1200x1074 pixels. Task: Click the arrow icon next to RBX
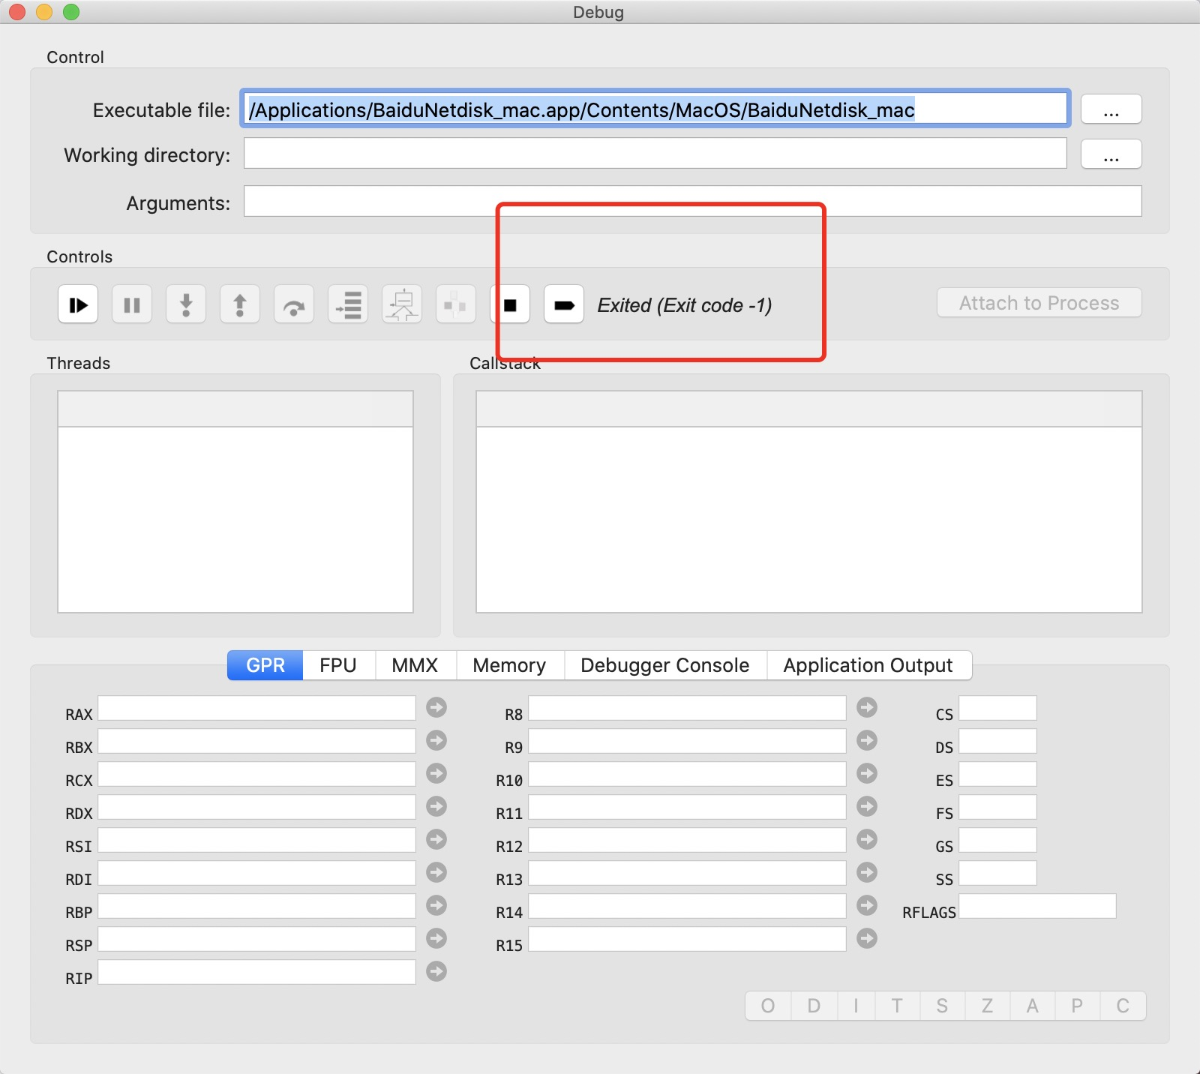tap(437, 741)
